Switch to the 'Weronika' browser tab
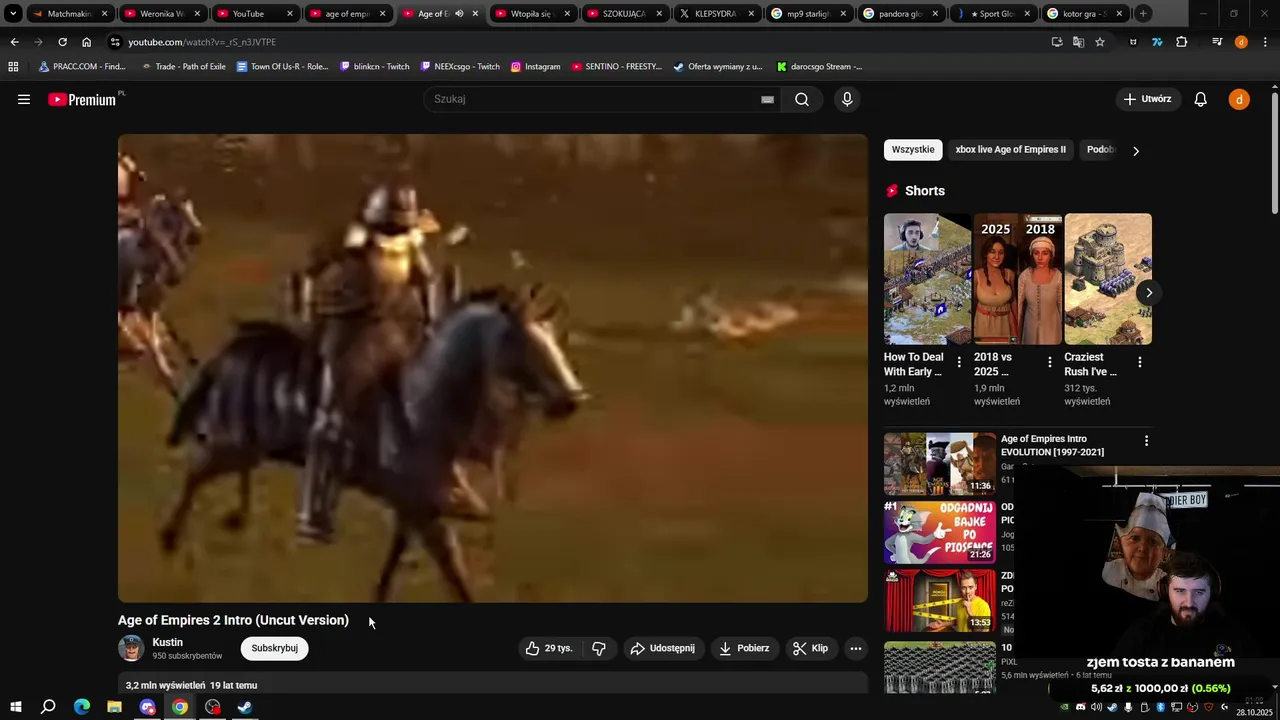The height and width of the screenshot is (720, 1280). click(x=160, y=14)
